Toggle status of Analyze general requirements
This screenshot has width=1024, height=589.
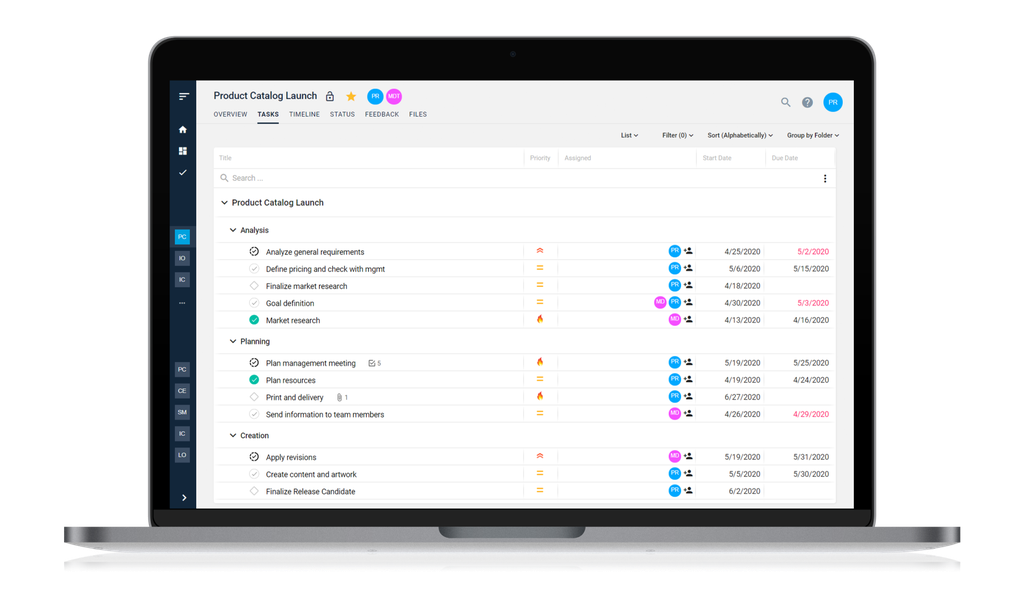click(x=254, y=251)
